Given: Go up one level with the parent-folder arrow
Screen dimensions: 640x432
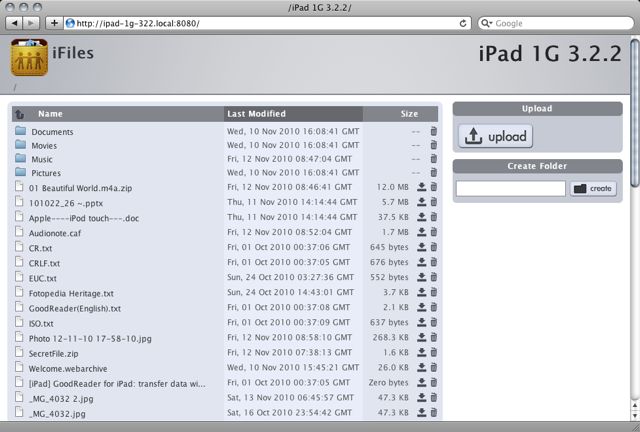Looking at the screenshot, I should coord(20,114).
